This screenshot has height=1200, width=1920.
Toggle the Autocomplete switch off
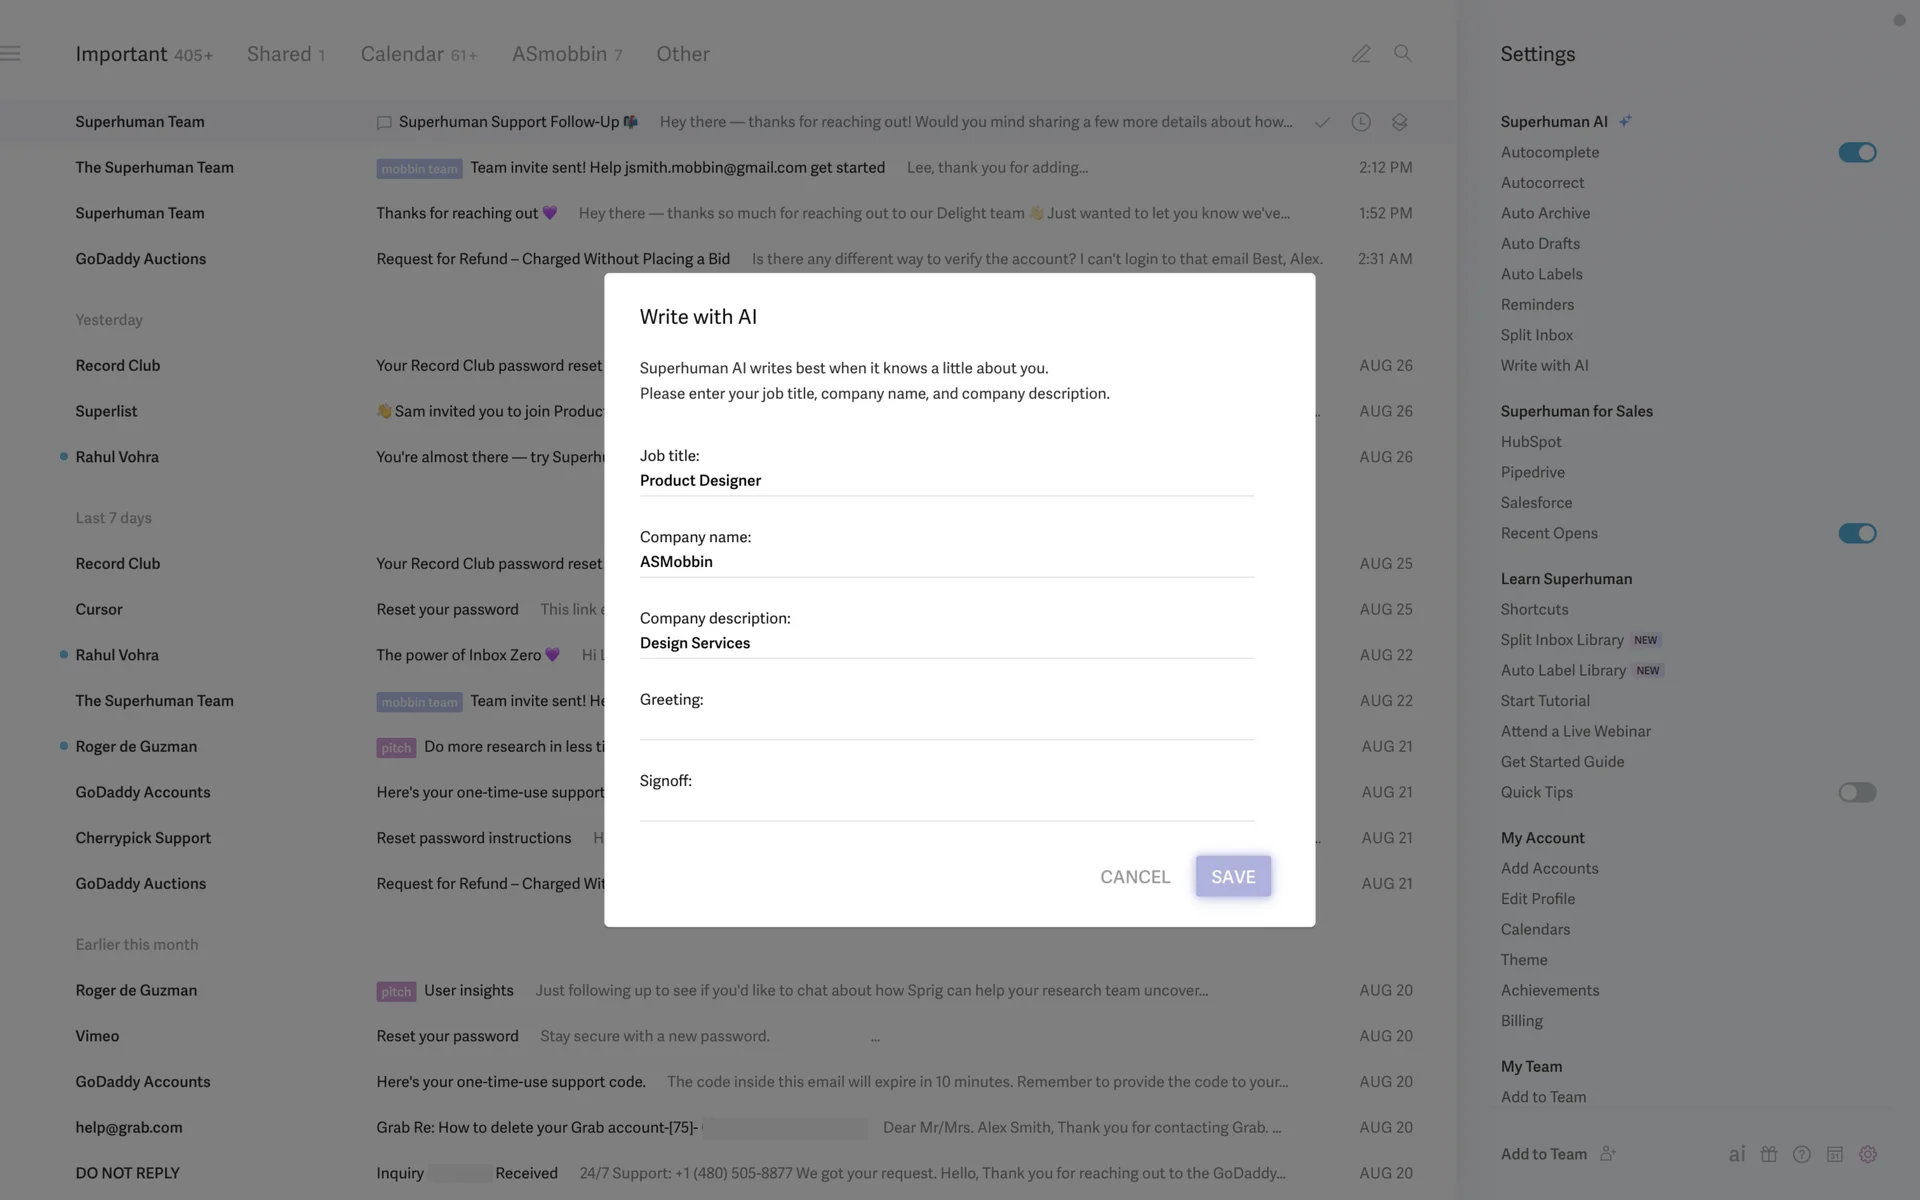coord(1857,152)
